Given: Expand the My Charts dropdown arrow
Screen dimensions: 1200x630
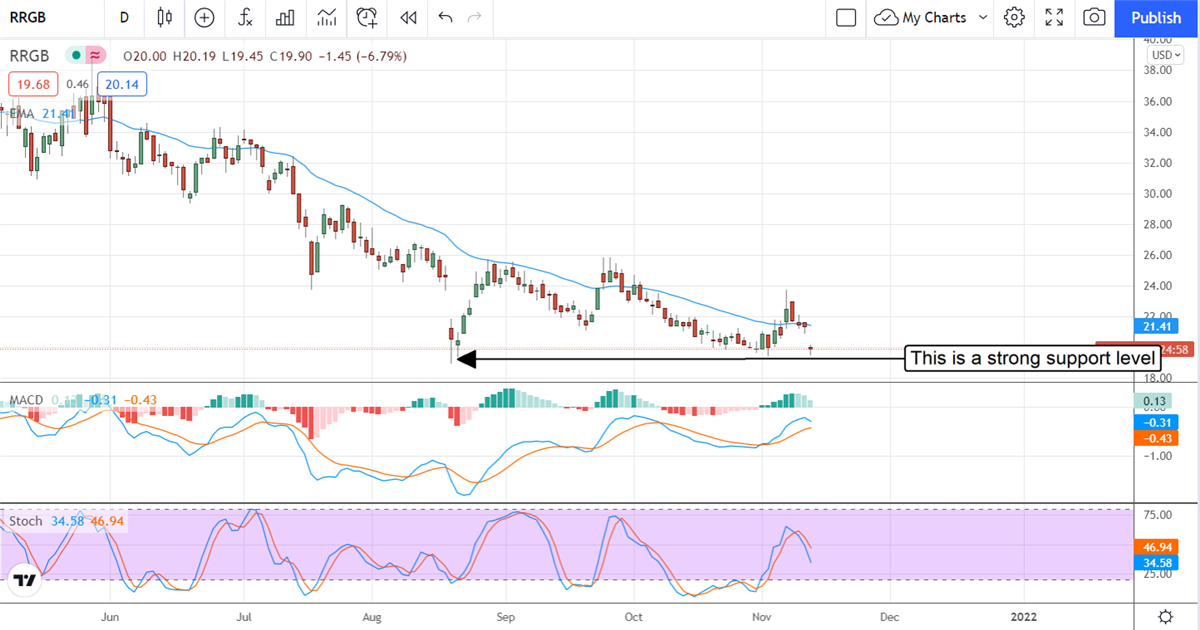Looking at the screenshot, I should [983, 17].
